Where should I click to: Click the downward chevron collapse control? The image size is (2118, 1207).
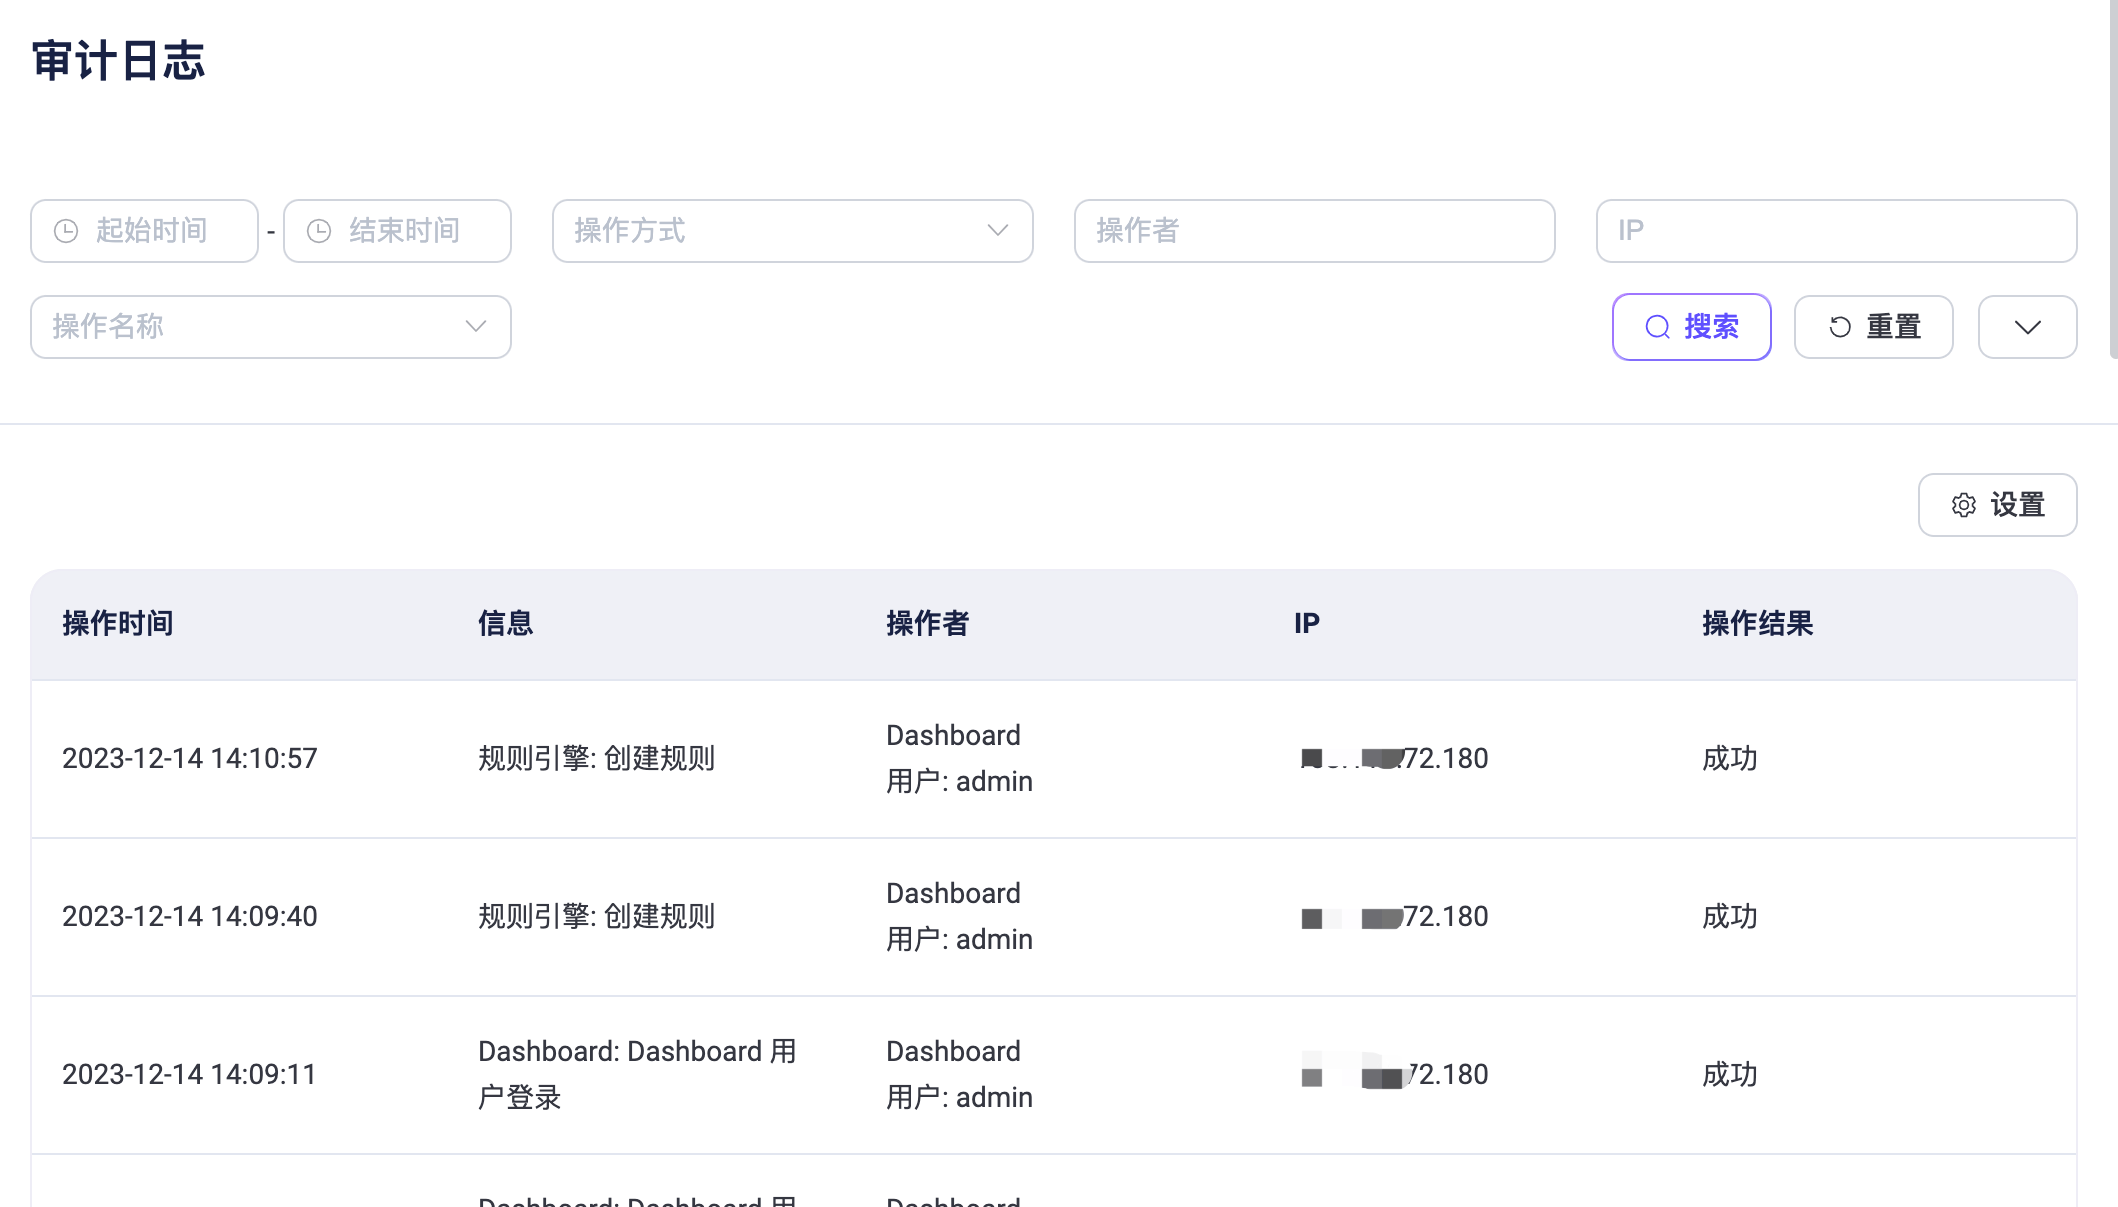(2027, 327)
